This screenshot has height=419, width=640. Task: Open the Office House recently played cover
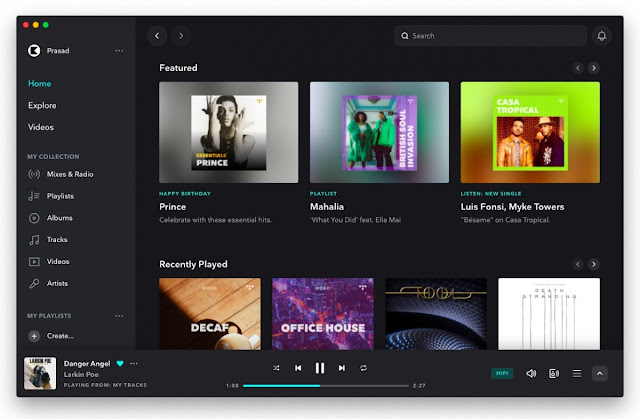(x=323, y=314)
